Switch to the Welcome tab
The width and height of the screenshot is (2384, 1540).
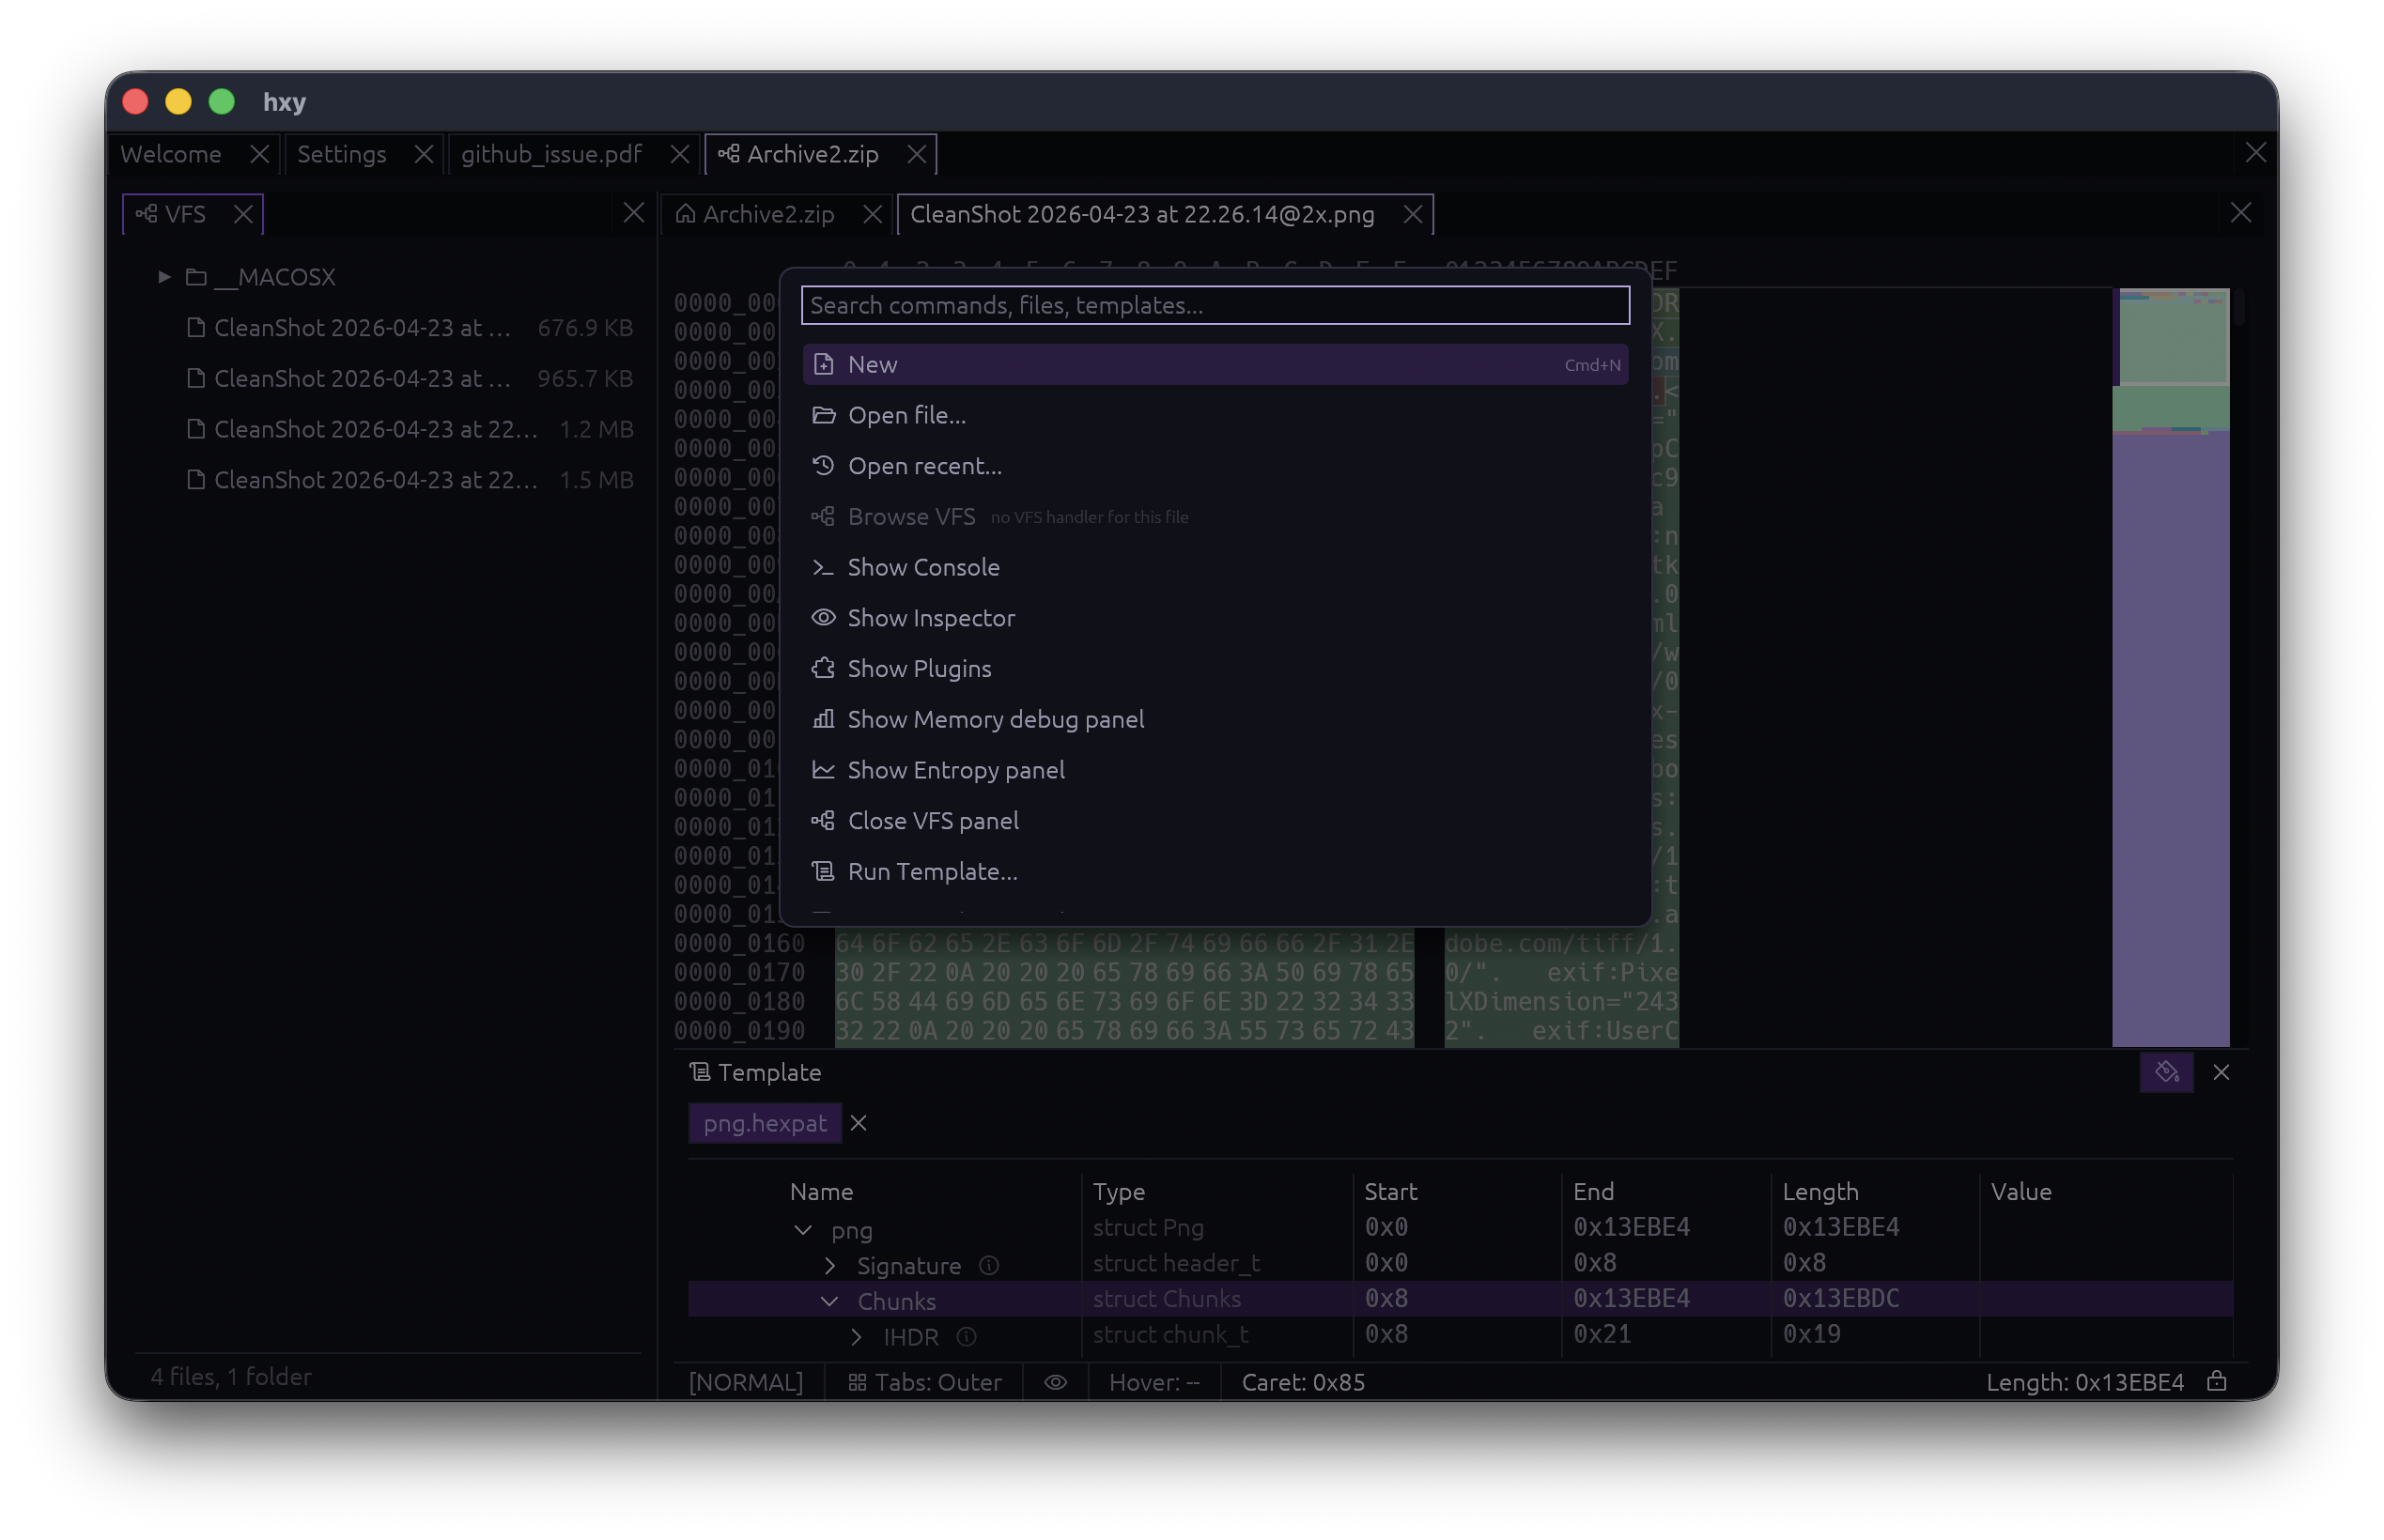172,154
